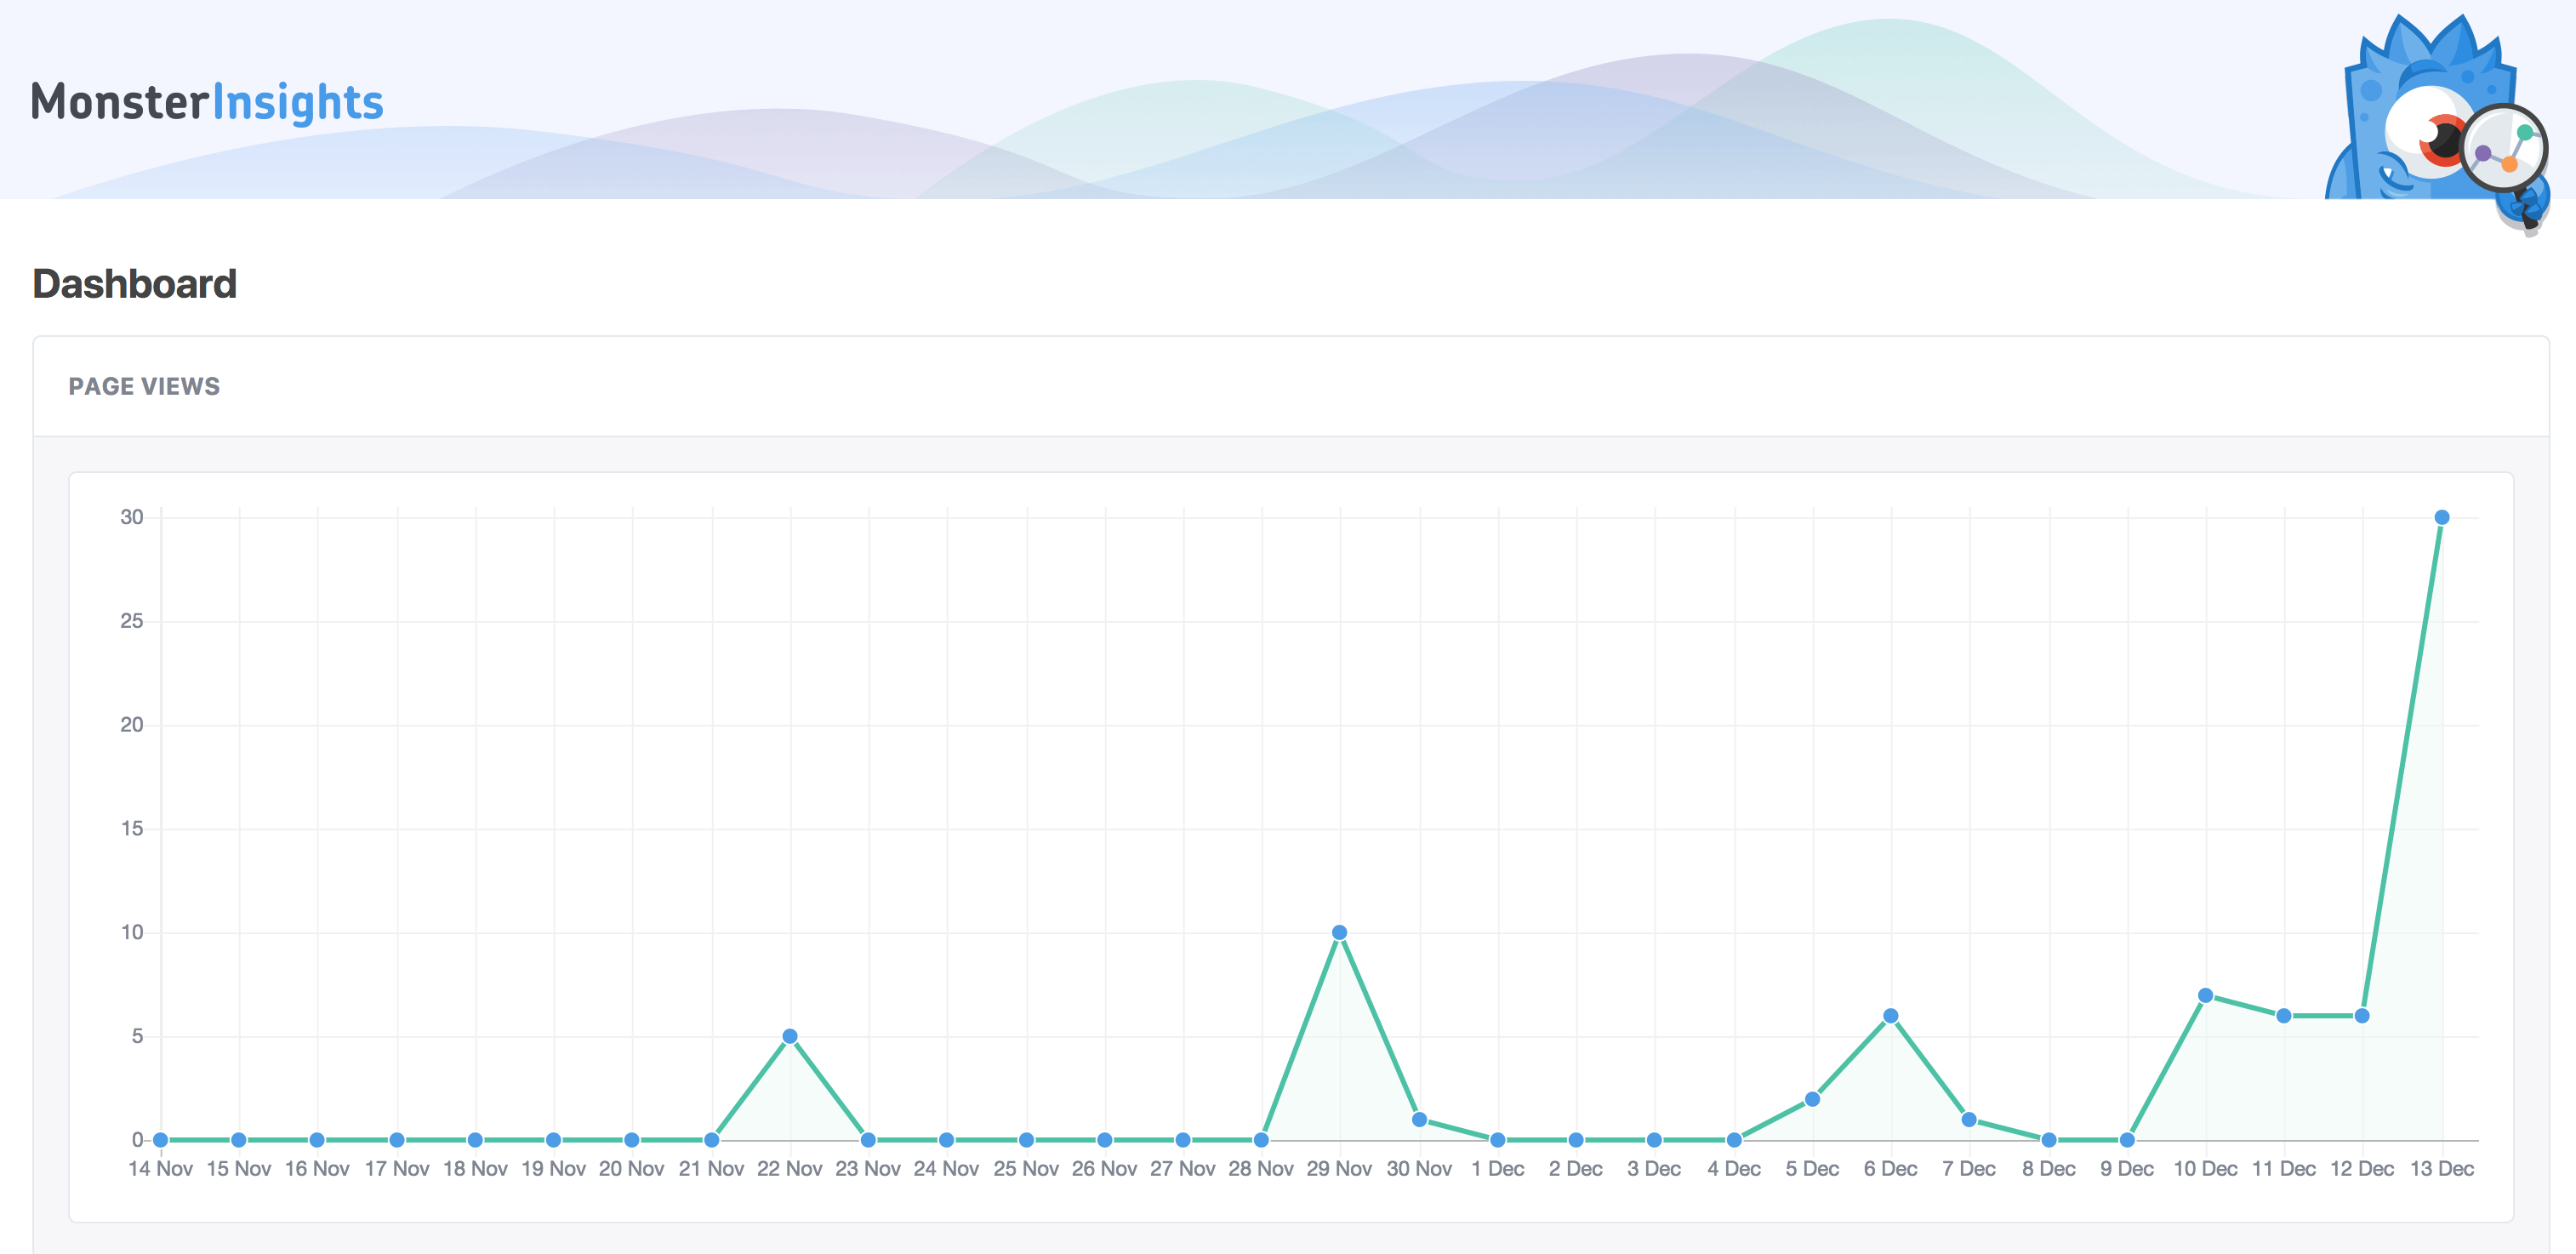The image size is (2576, 1254).
Task: Click the 25 y-axis label
Action: [132, 621]
